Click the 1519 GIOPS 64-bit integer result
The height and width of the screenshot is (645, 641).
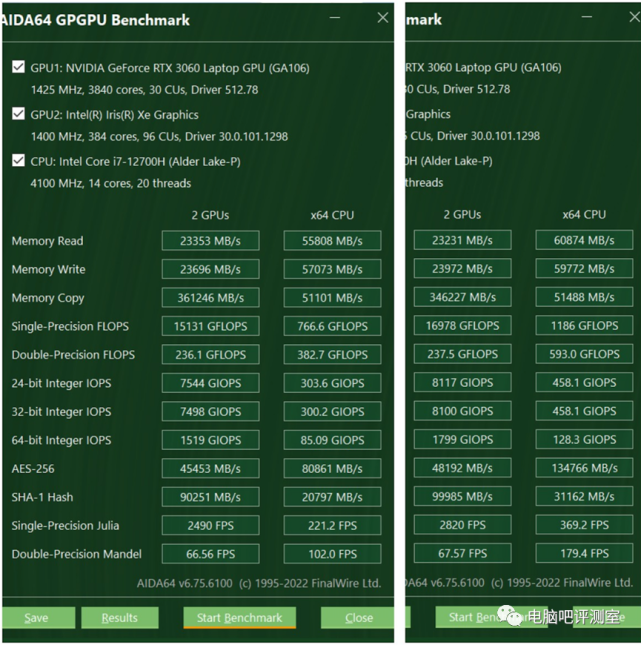(x=210, y=440)
